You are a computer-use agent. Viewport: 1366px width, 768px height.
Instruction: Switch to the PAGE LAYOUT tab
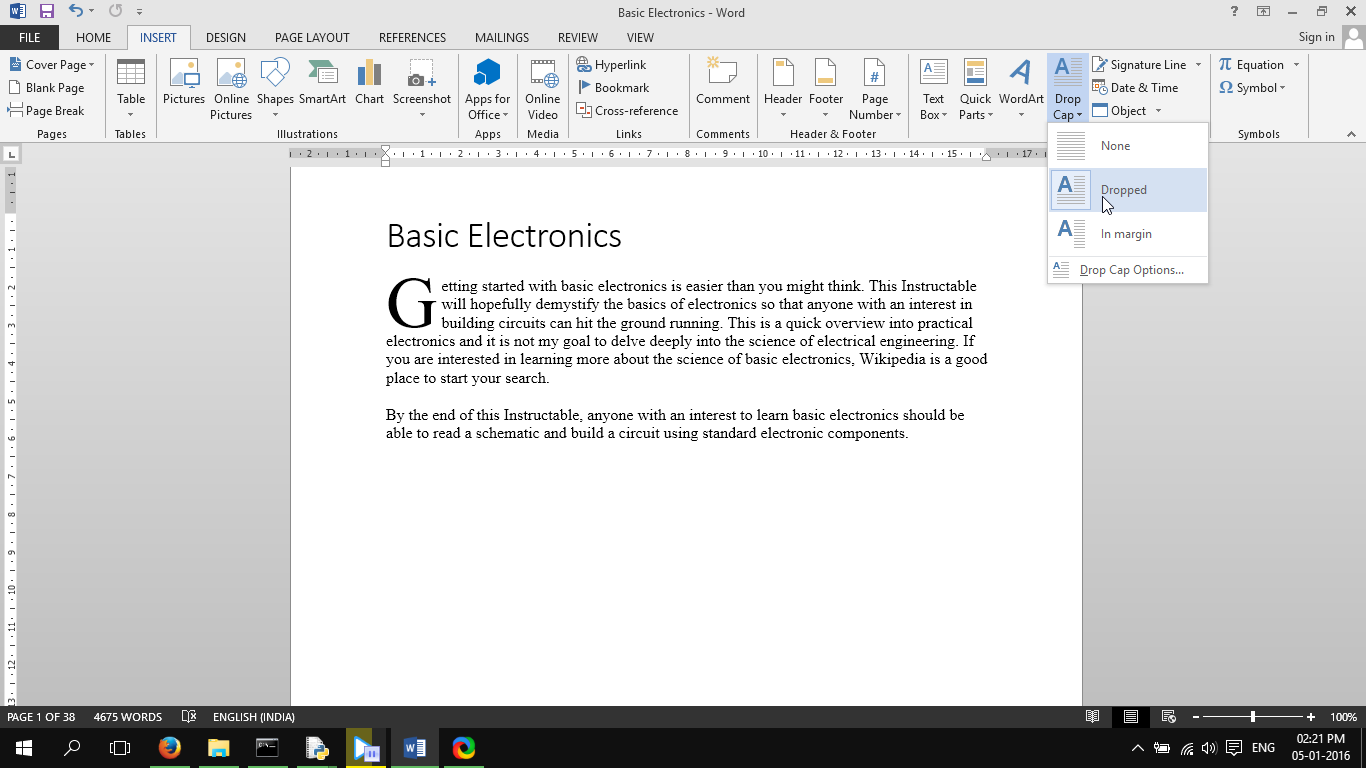[x=312, y=37]
